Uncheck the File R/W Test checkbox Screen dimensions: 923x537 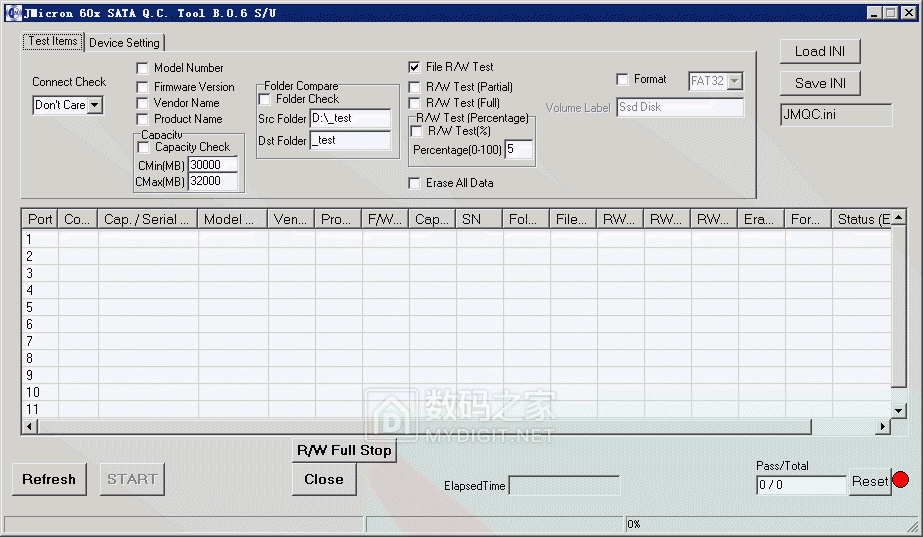tap(414, 67)
